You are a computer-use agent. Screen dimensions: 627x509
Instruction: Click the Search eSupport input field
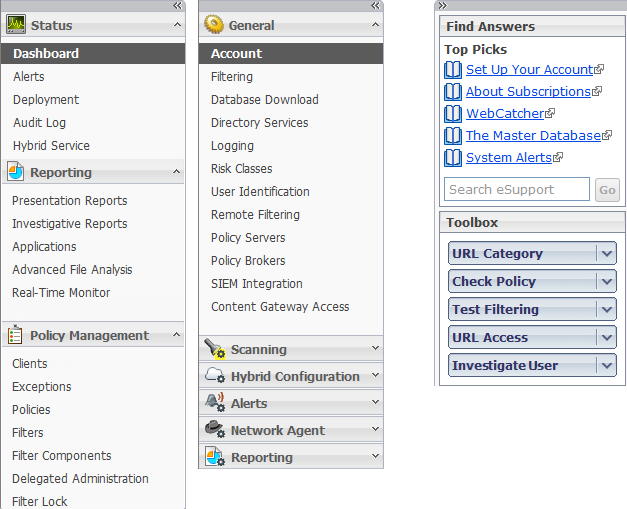[x=517, y=189]
